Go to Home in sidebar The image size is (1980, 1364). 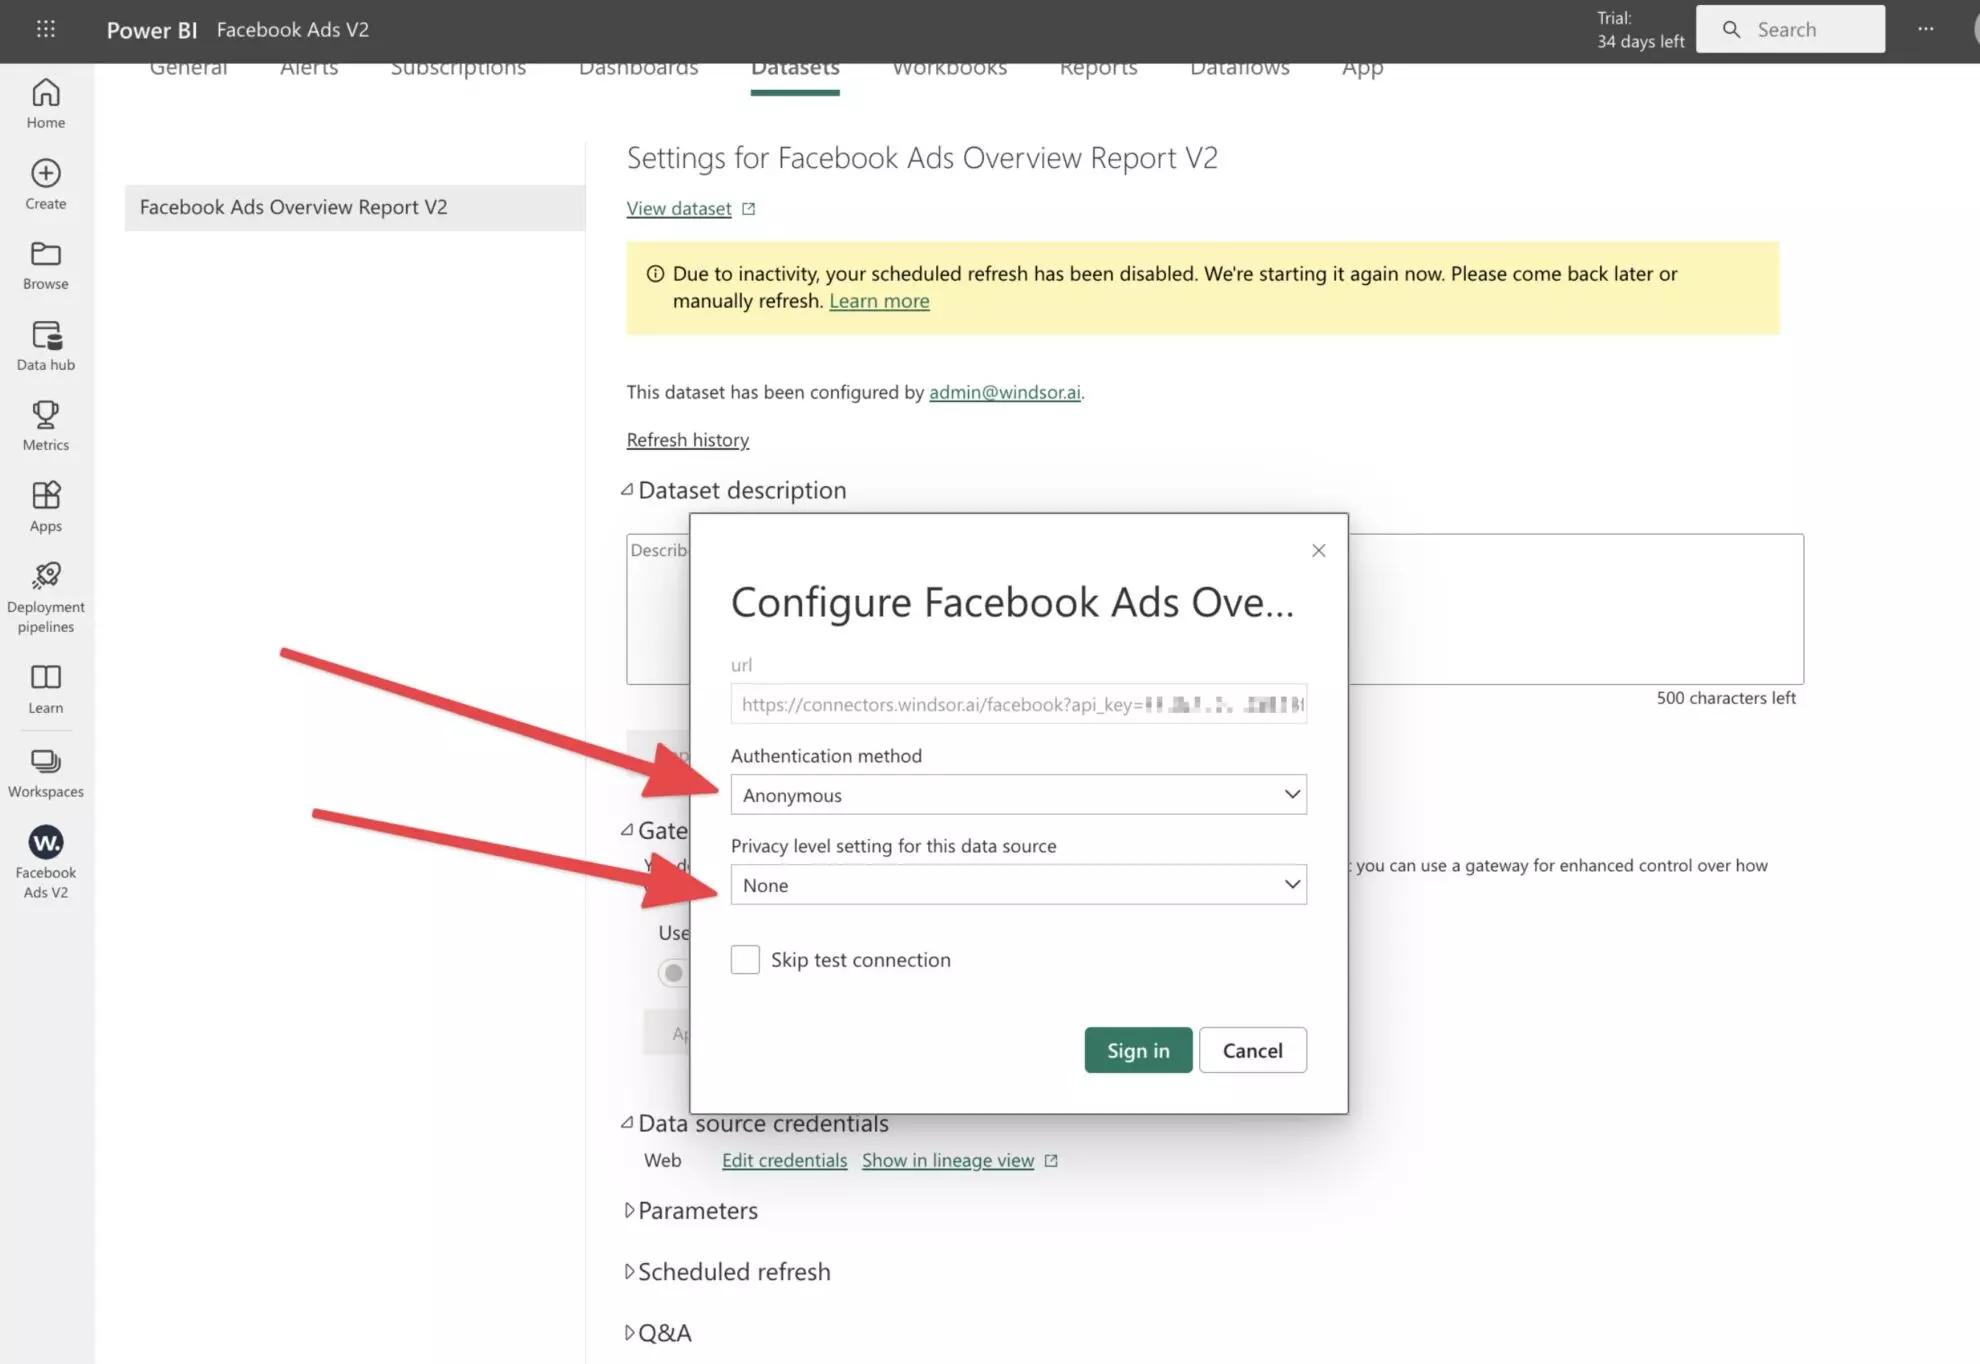(x=46, y=104)
